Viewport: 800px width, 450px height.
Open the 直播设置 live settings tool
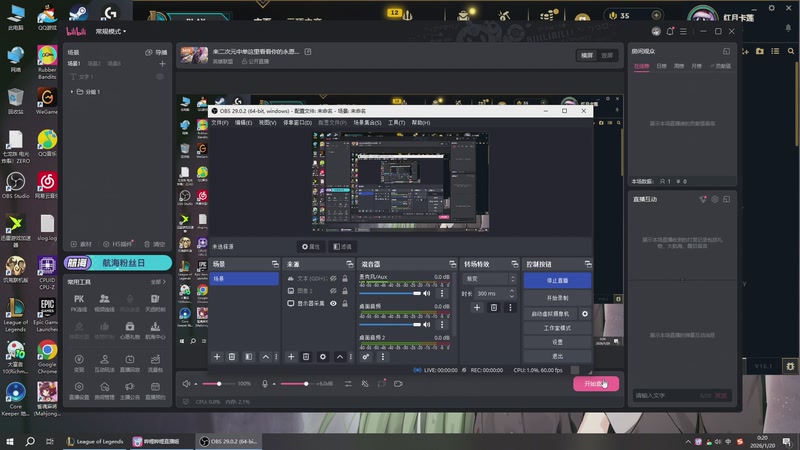click(x=79, y=390)
